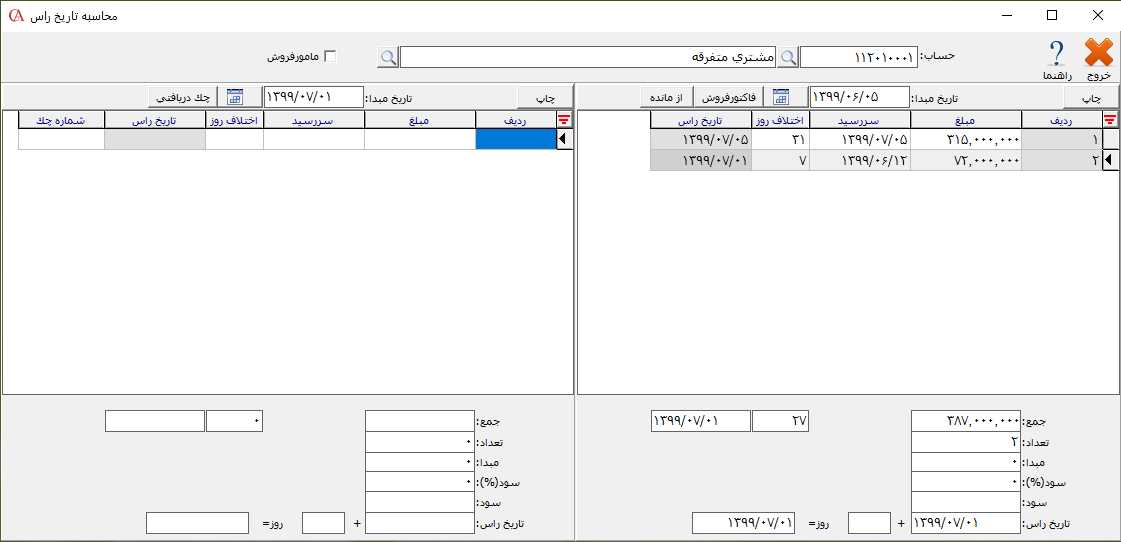Select the 315,000,000 amount cell in row 1
This screenshot has height=542, width=1121.
pyautogui.click(x=966, y=140)
